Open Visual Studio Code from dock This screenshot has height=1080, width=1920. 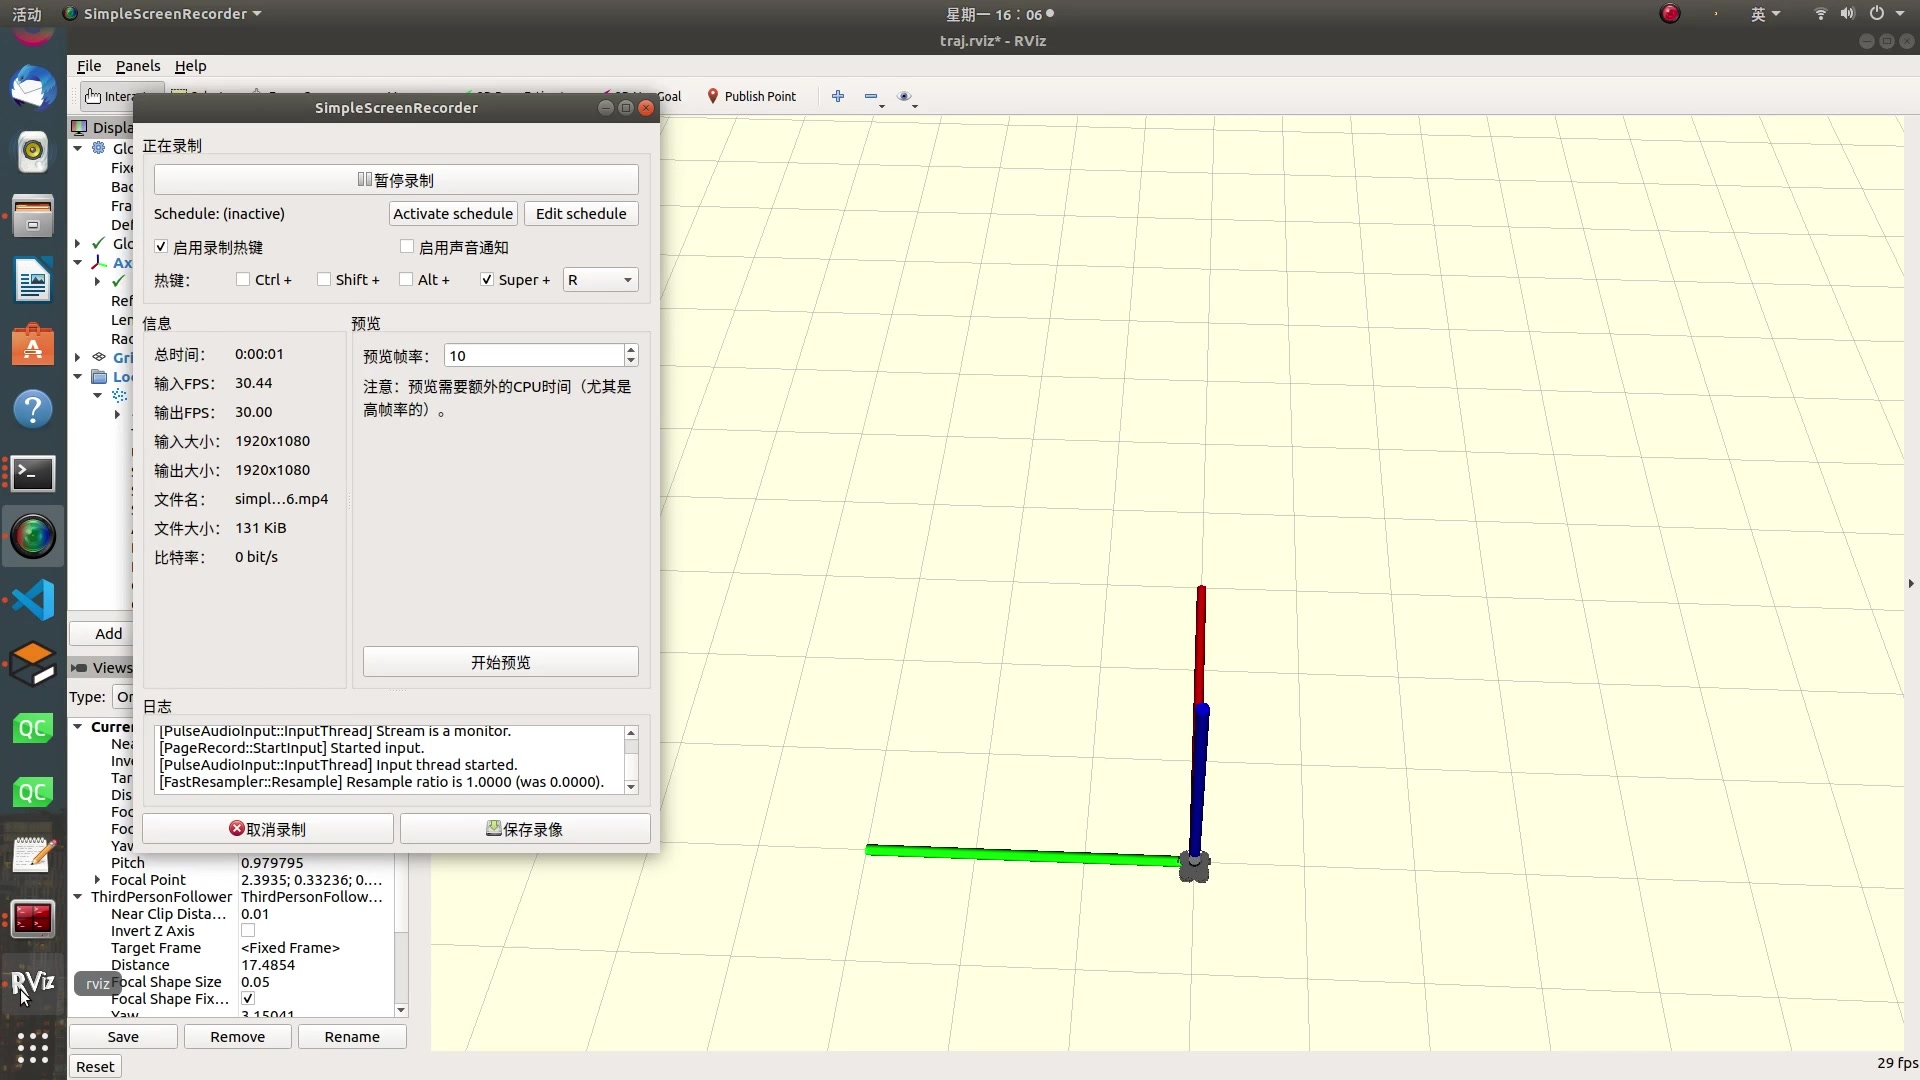[x=33, y=600]
